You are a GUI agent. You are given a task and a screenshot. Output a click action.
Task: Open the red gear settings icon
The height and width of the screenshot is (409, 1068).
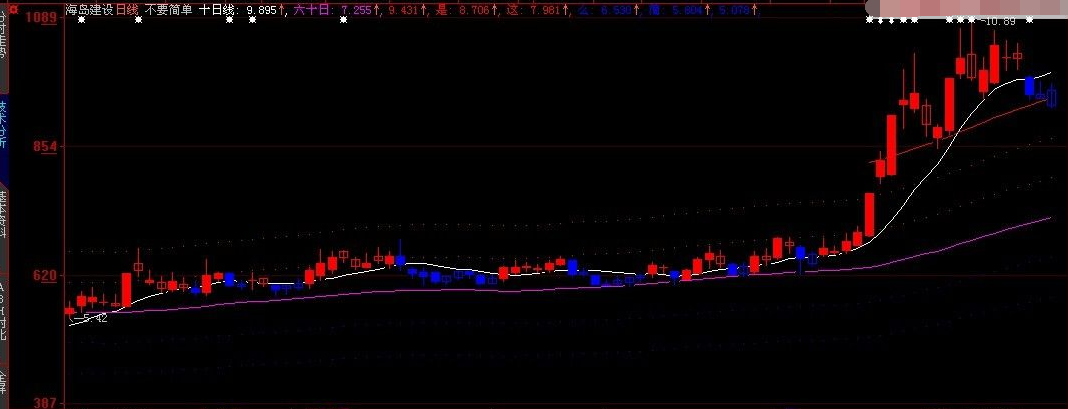click(x=12, y=8)
